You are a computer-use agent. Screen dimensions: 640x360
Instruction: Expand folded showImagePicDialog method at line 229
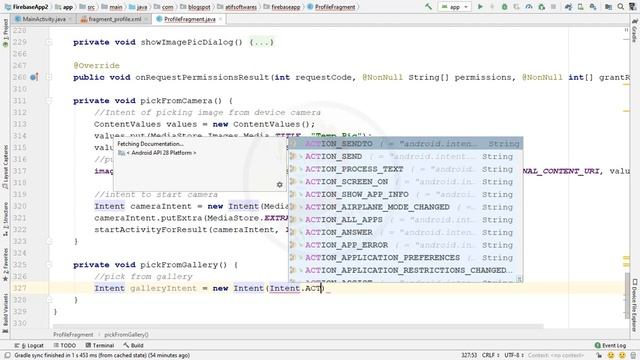(x=49, y=42)
